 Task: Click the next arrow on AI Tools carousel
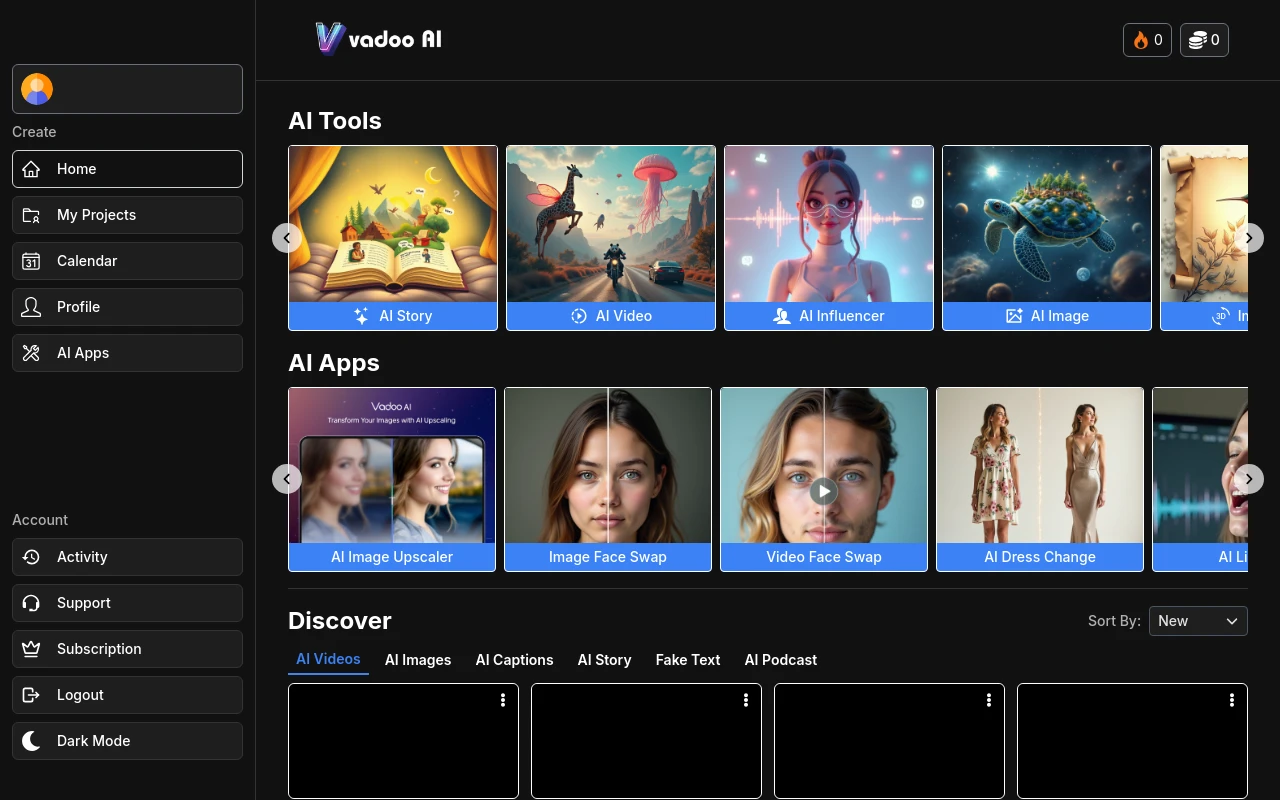1248,238
